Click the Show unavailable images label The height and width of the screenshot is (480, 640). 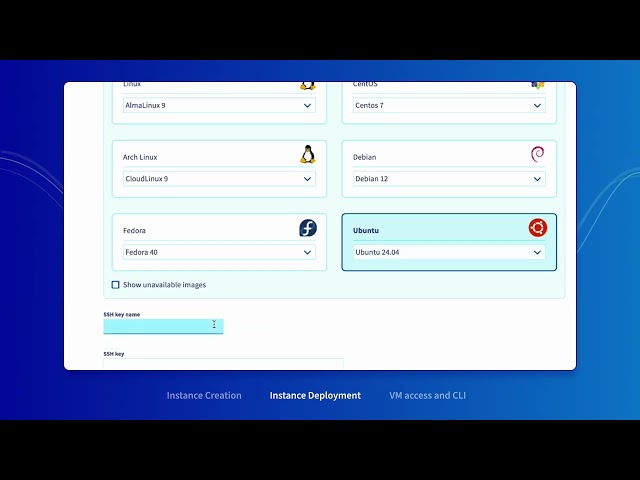point(164,284)
